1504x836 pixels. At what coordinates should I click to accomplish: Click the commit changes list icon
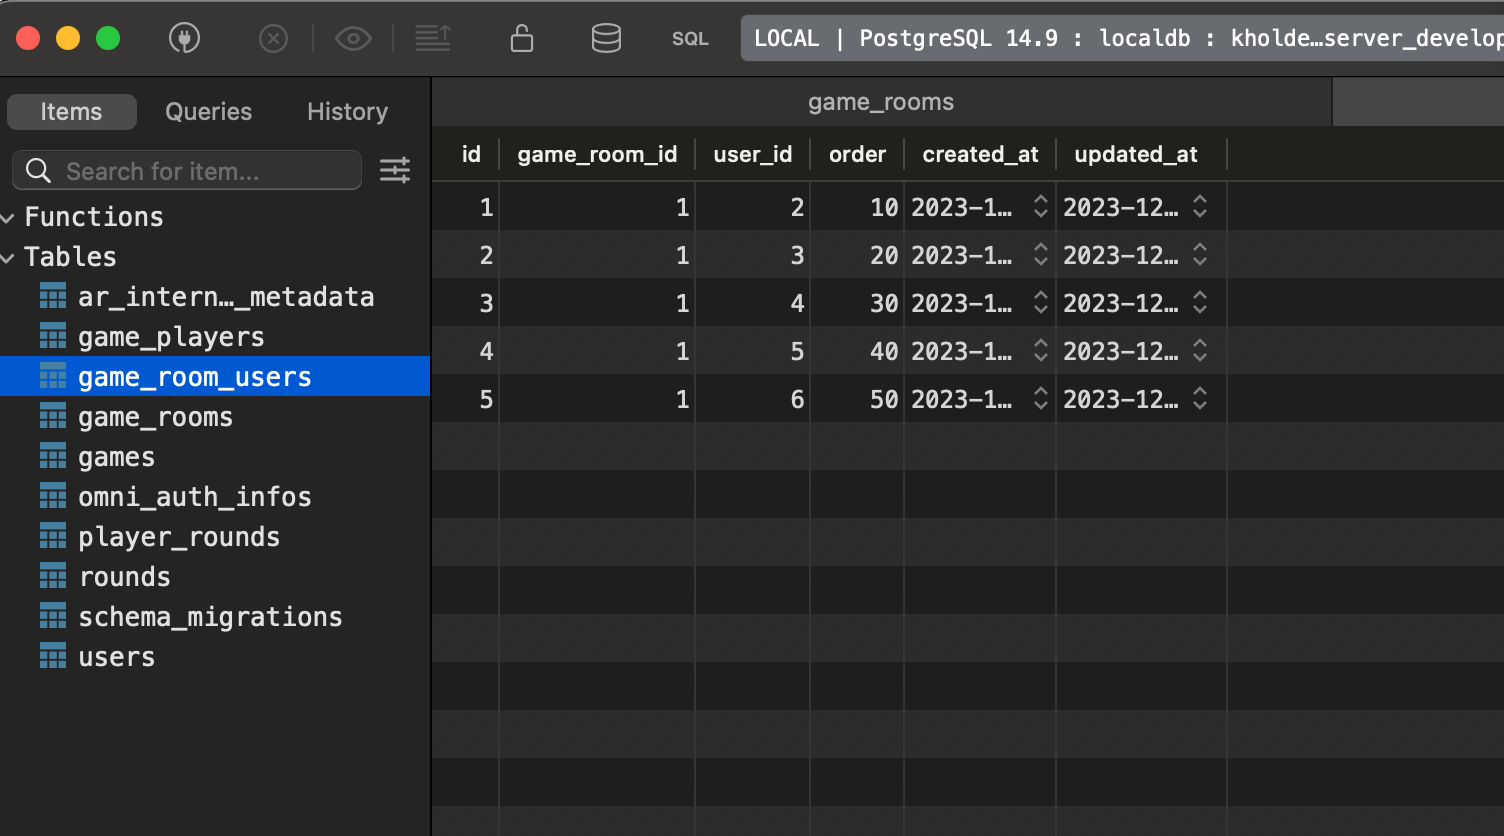(x=433, y=39)
